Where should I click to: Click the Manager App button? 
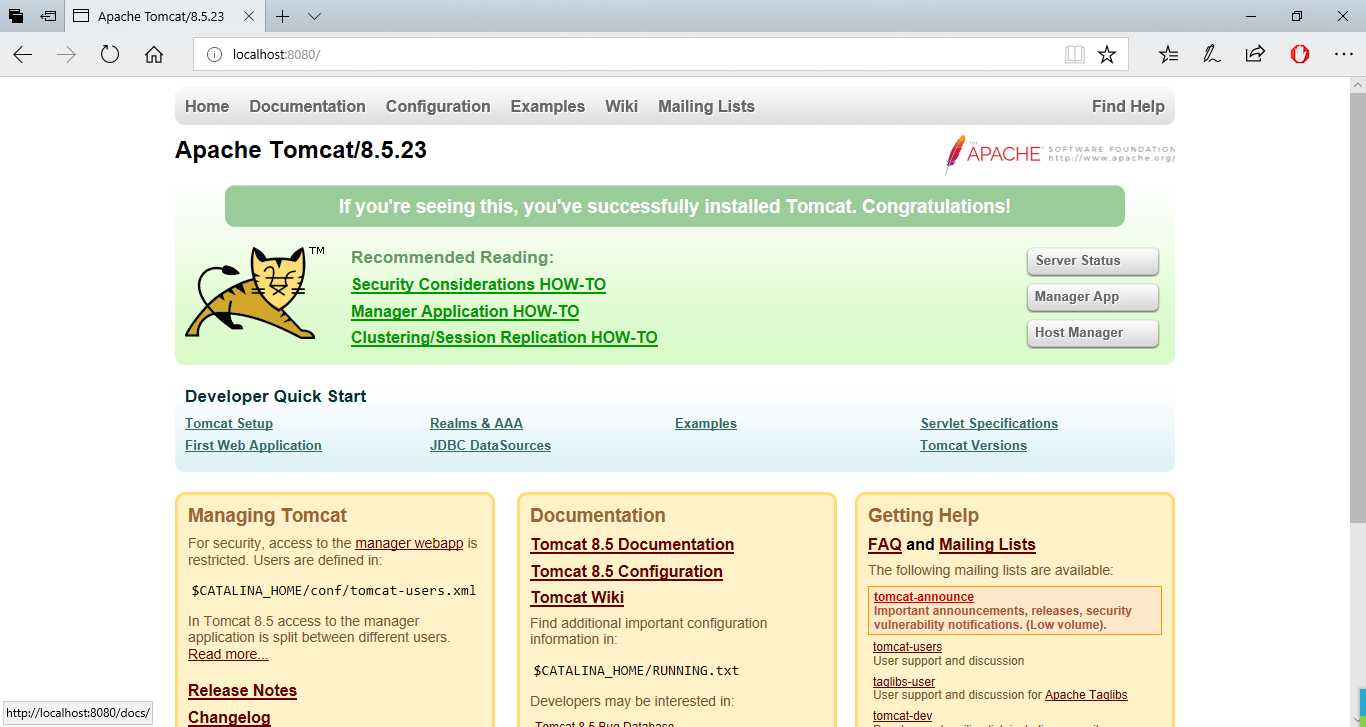tap(1092, 297)
